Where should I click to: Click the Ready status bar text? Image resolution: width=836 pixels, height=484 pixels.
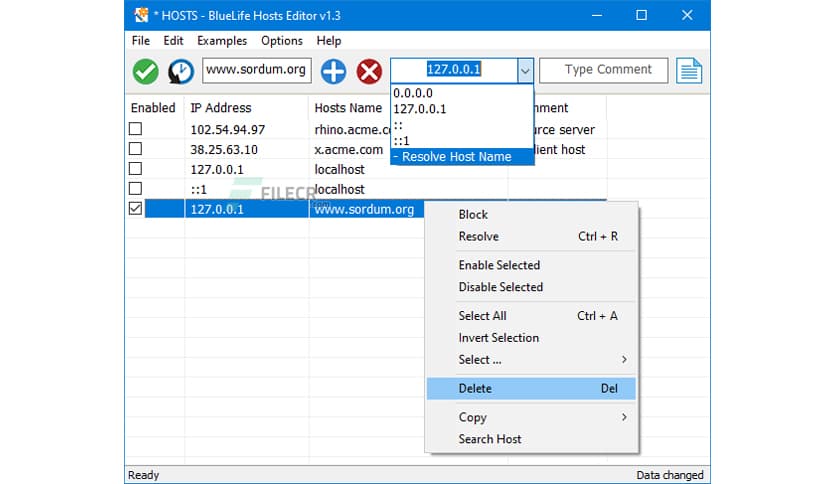pos(143,474)
